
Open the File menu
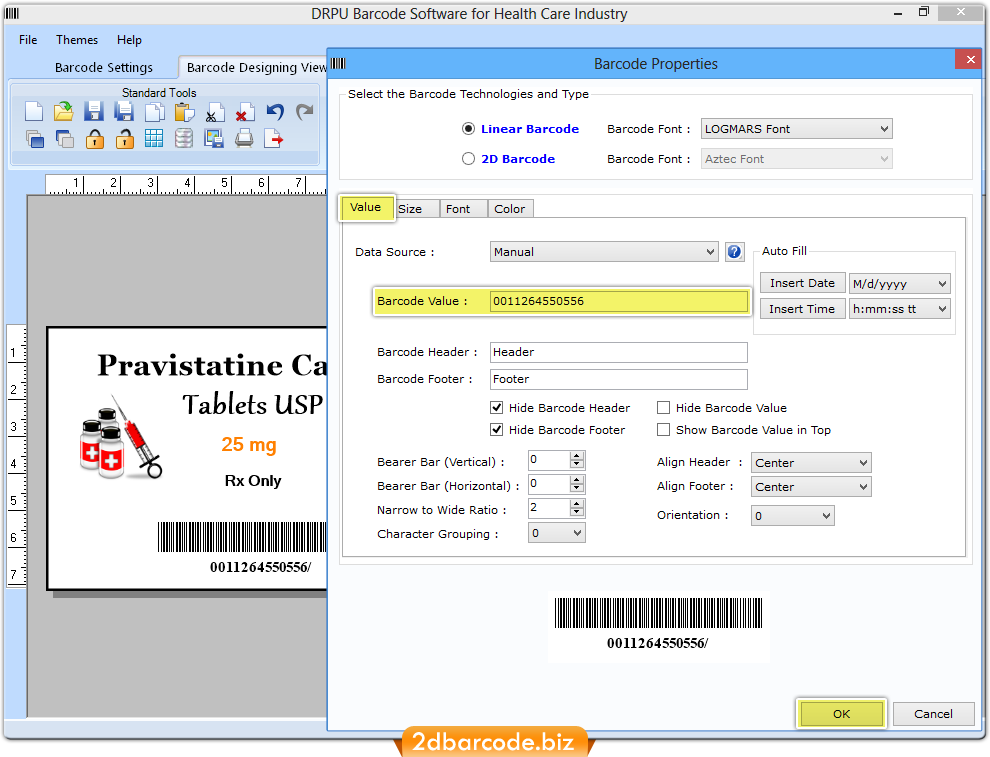pos(28,40)
